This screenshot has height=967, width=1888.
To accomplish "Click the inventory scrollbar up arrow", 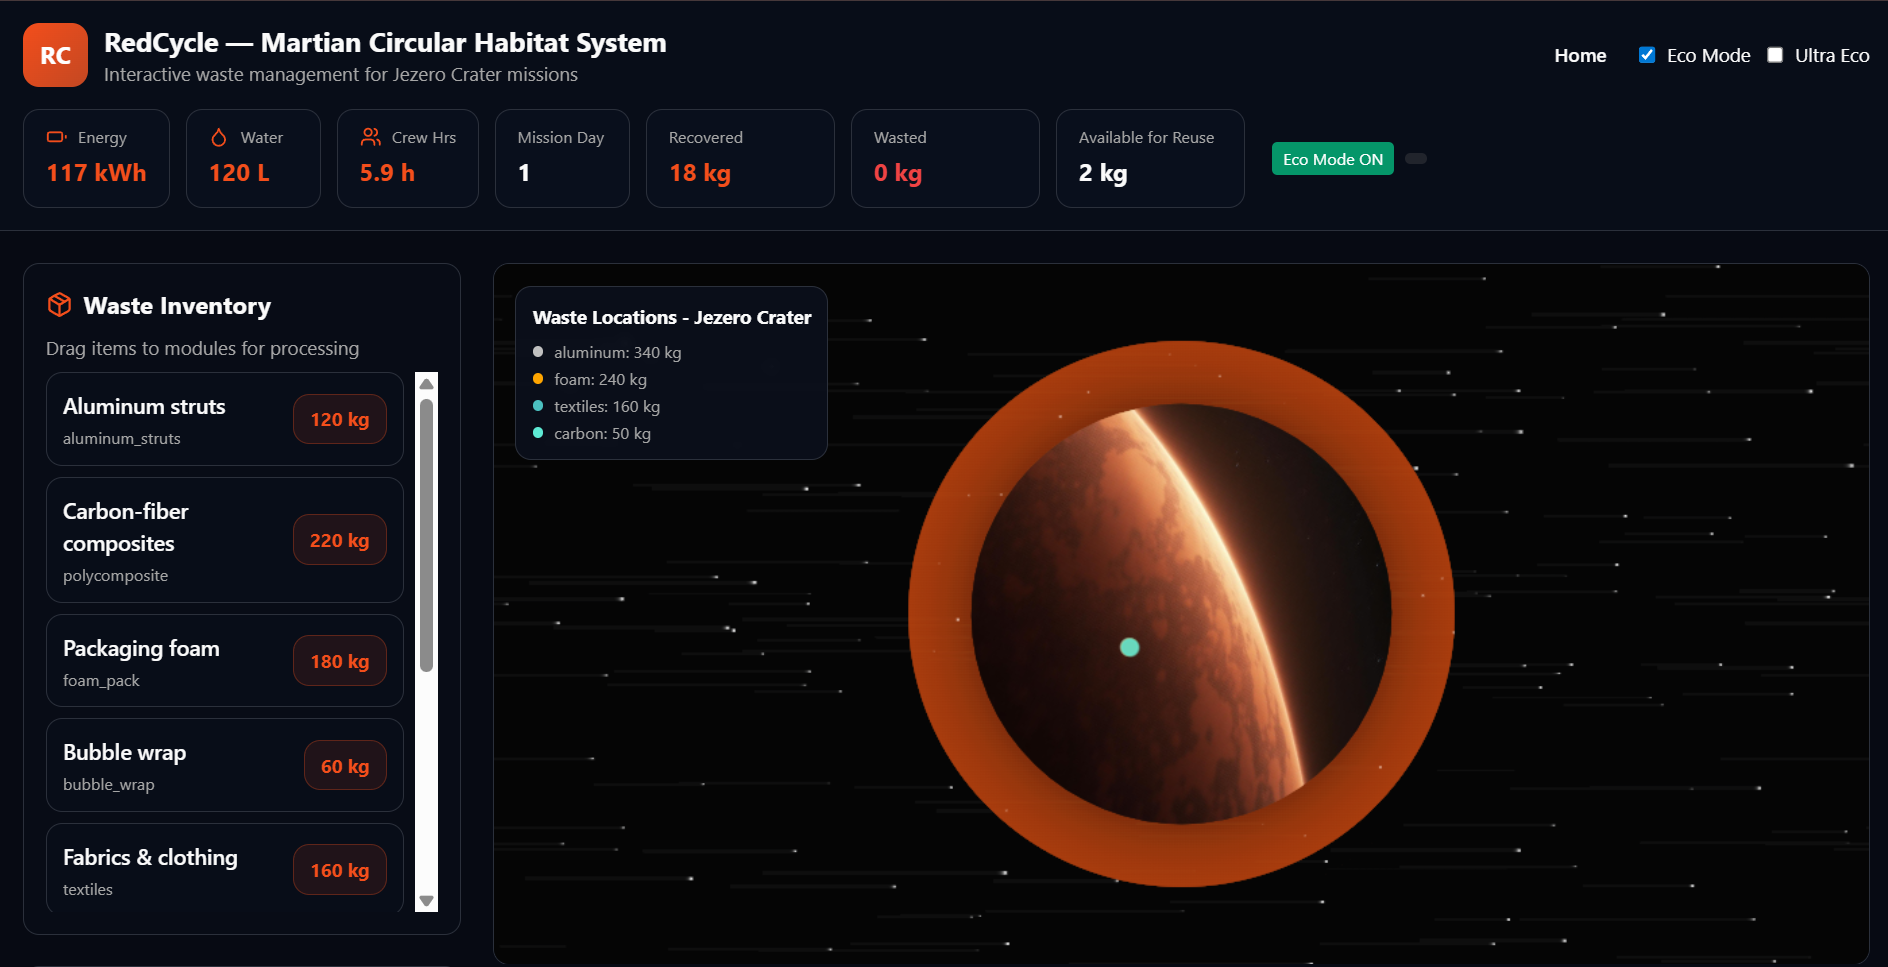I will (427, 384).
